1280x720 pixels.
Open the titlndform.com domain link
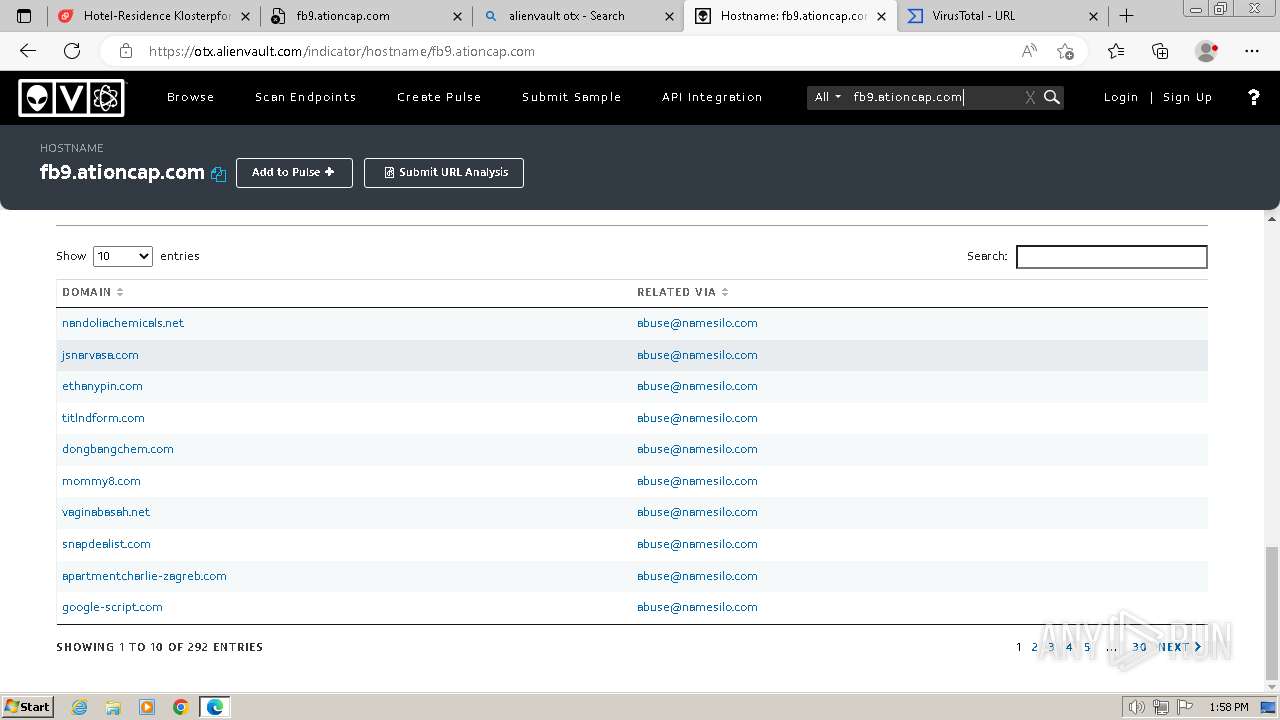click(x=103, y=418)
